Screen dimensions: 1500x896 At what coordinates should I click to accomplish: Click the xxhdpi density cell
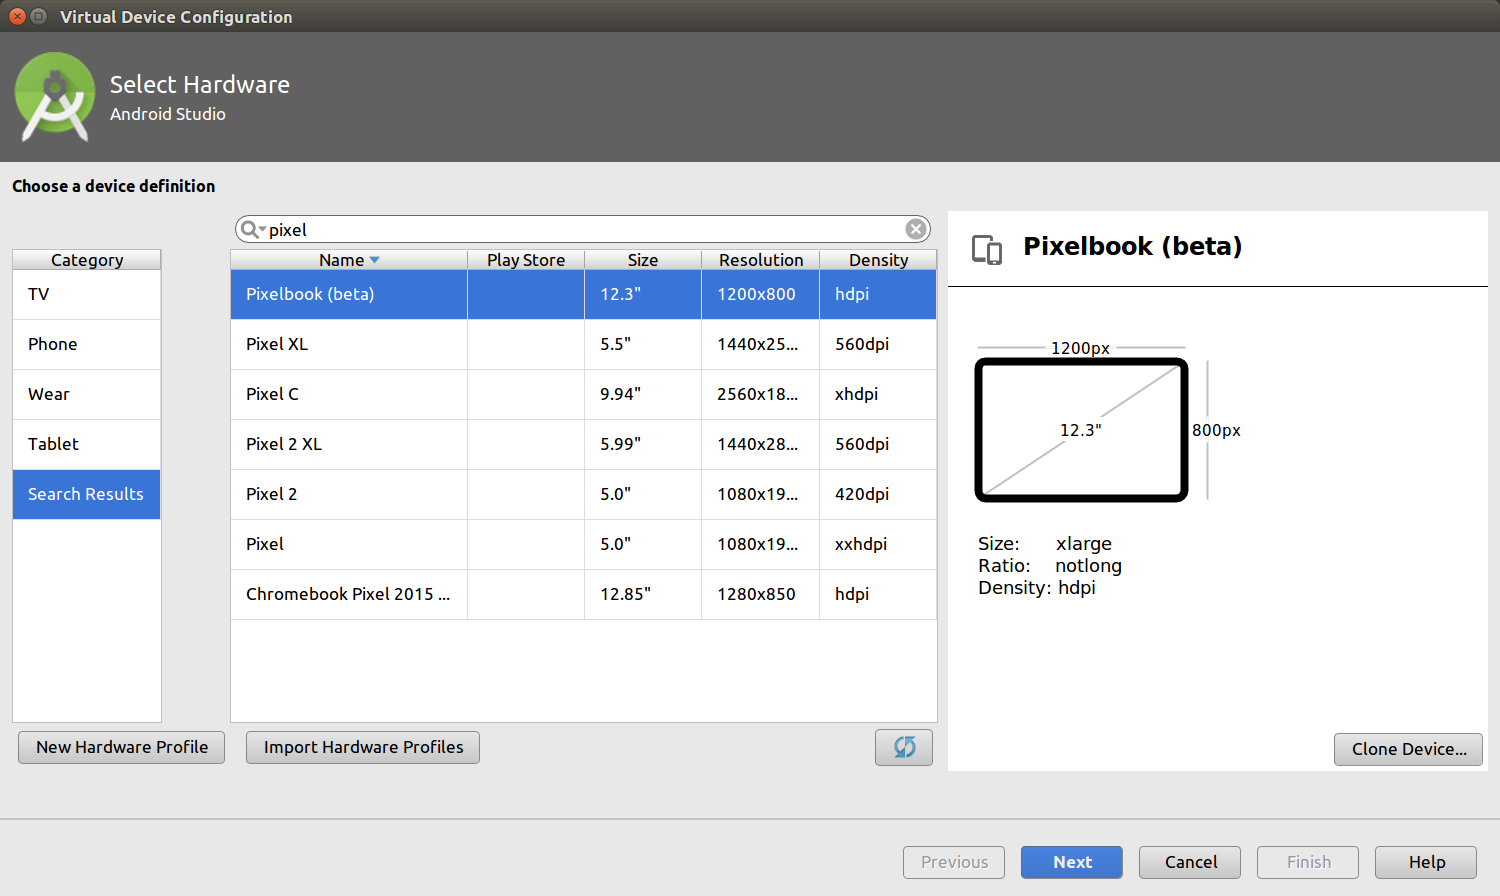878,544
